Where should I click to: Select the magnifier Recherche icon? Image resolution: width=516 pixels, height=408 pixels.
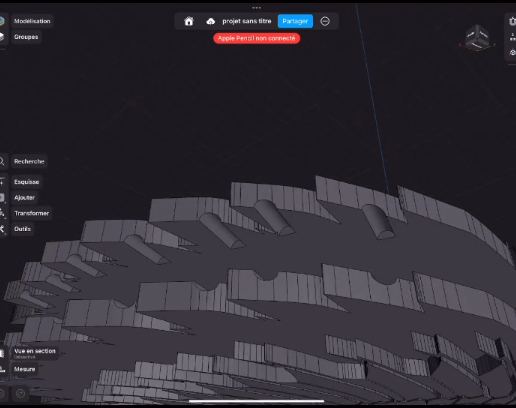(2, 161)
